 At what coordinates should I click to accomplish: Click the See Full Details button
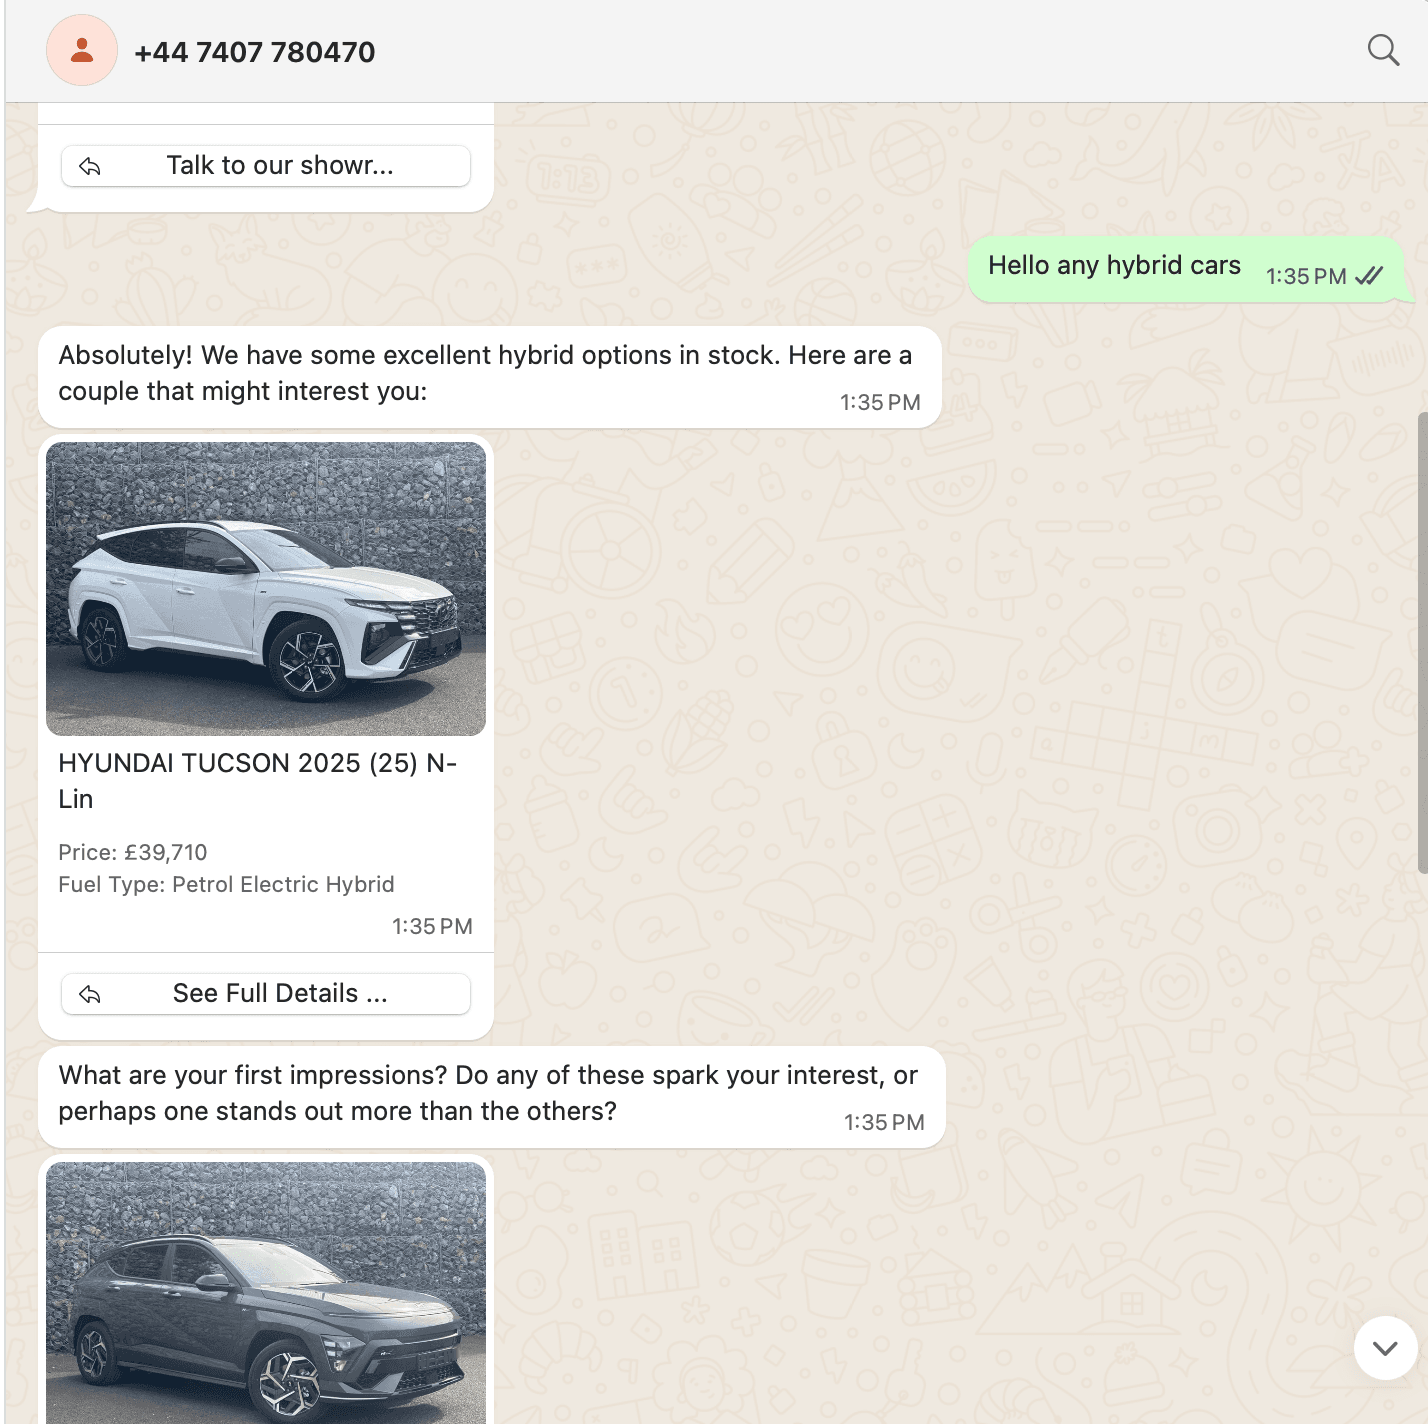click(x=265, y=994)
